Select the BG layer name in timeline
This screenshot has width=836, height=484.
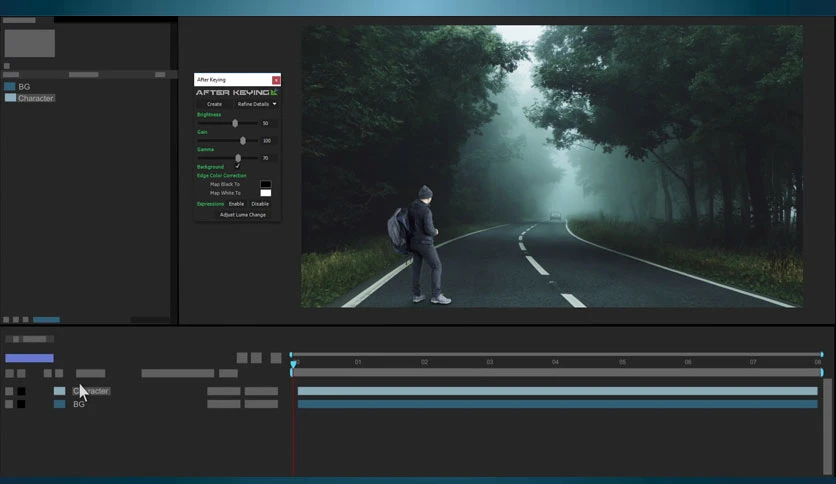point(79,404)
